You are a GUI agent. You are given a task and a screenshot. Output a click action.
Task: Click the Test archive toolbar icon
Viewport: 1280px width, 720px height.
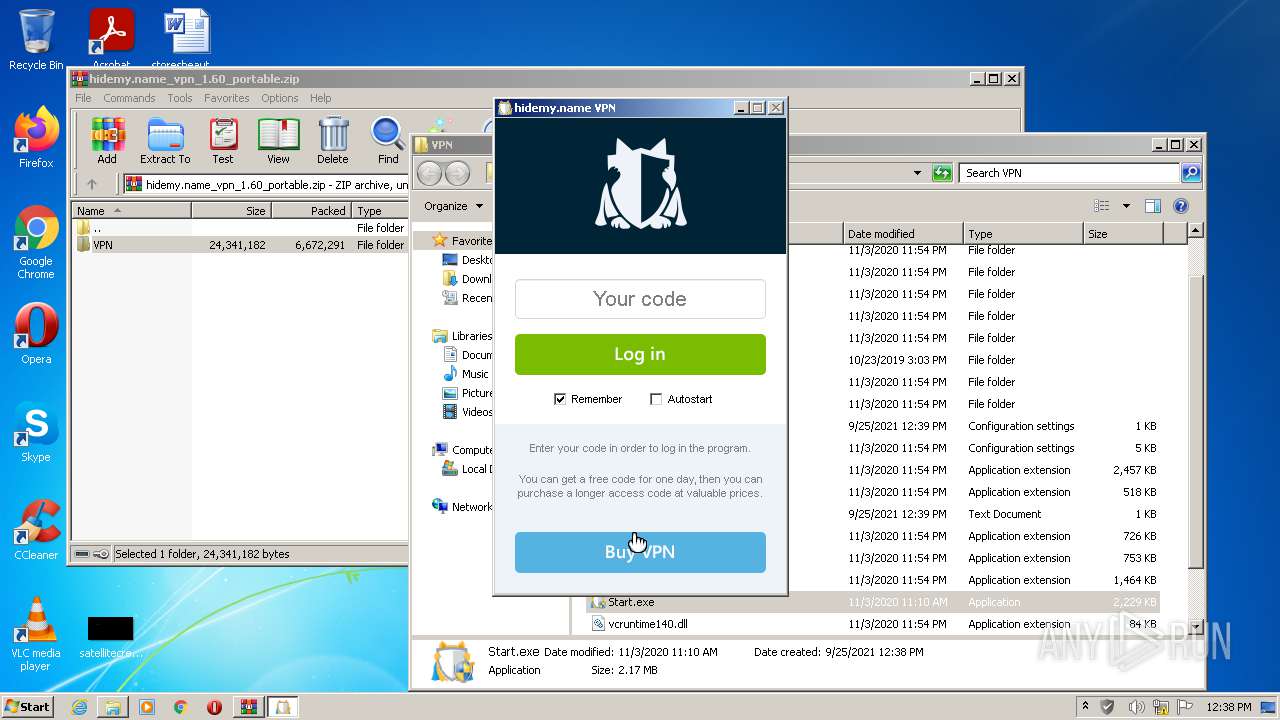pos(223,141)
